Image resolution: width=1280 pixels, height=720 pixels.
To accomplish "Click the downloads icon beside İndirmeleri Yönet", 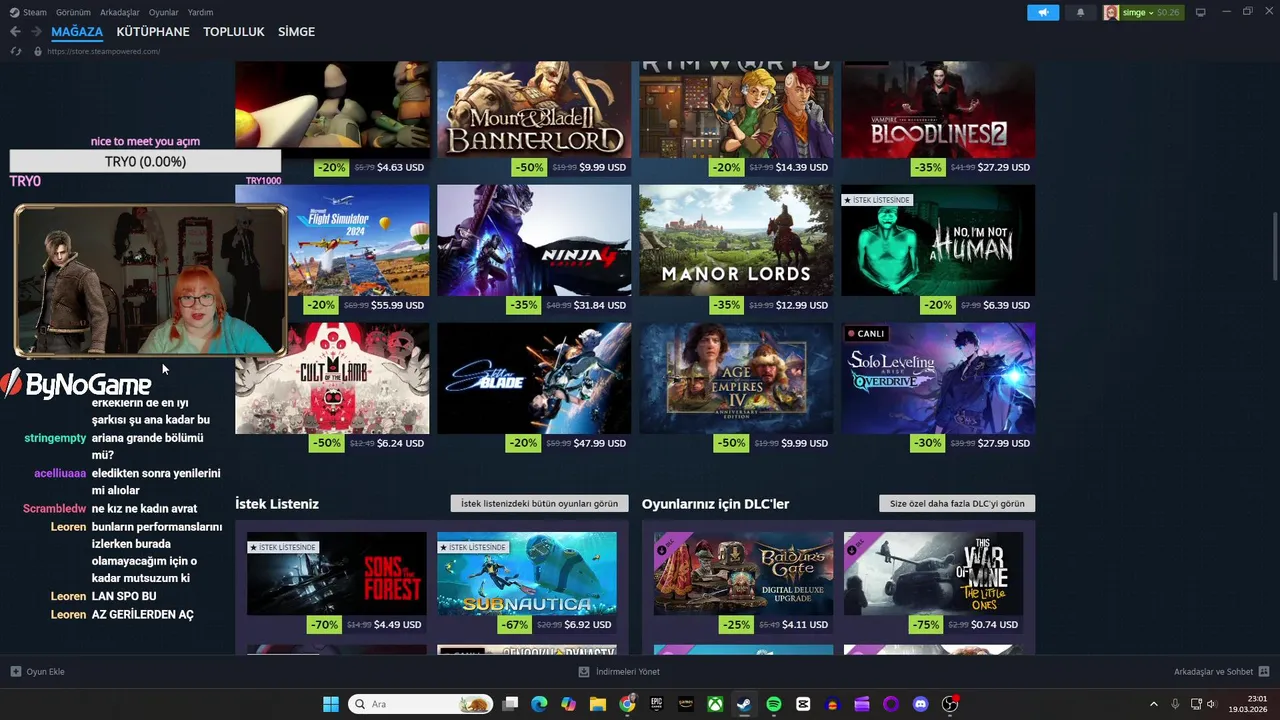I will [x=584, y=671].
